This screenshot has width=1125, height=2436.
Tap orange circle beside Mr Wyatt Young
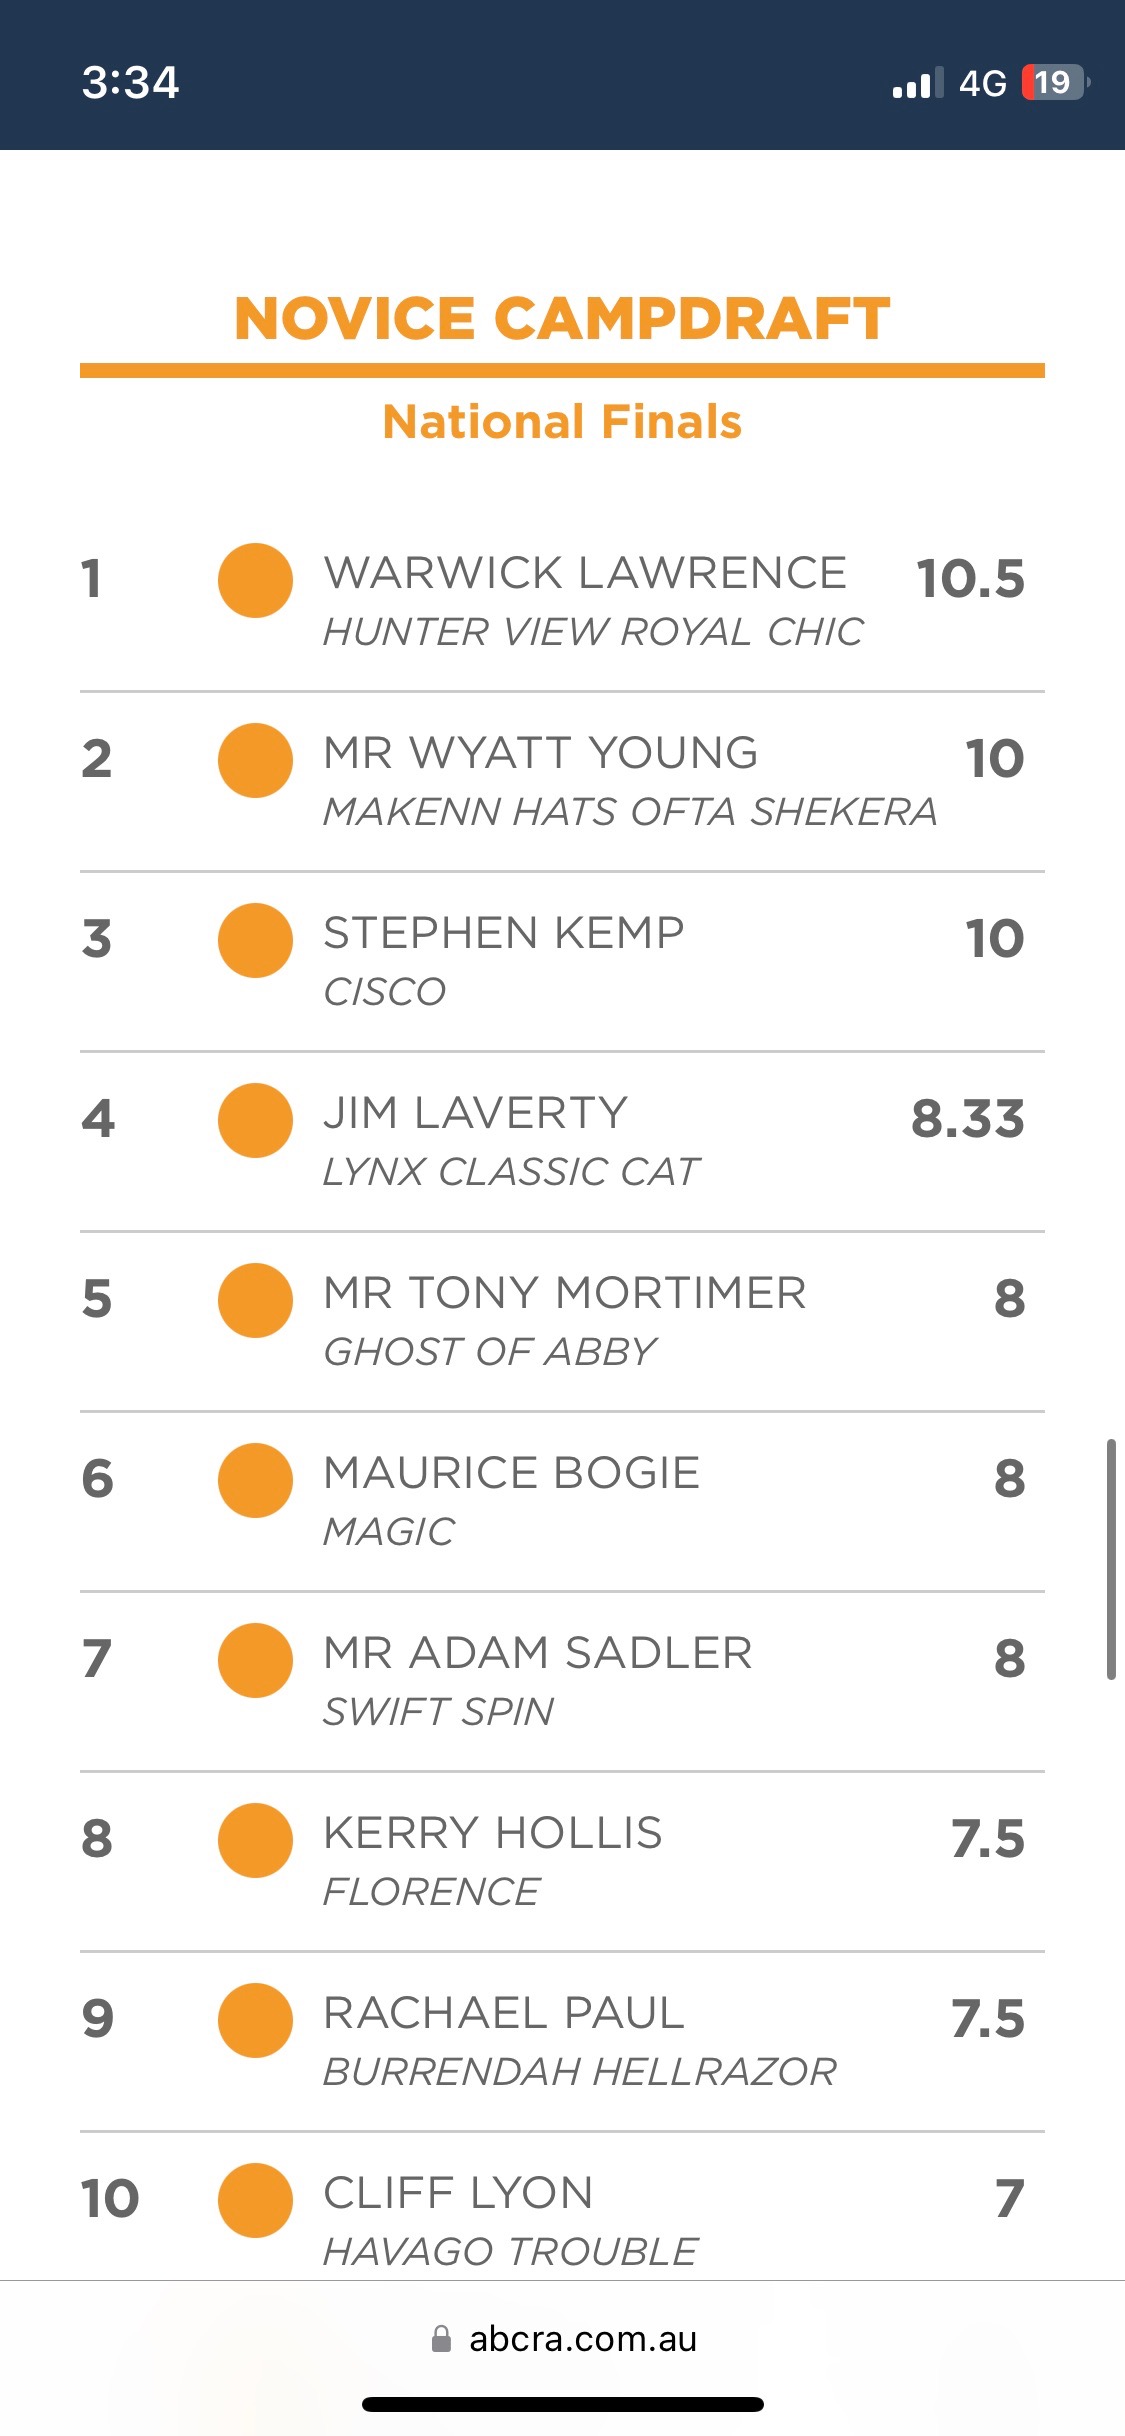pyautogui.click(x=255, y=760)
